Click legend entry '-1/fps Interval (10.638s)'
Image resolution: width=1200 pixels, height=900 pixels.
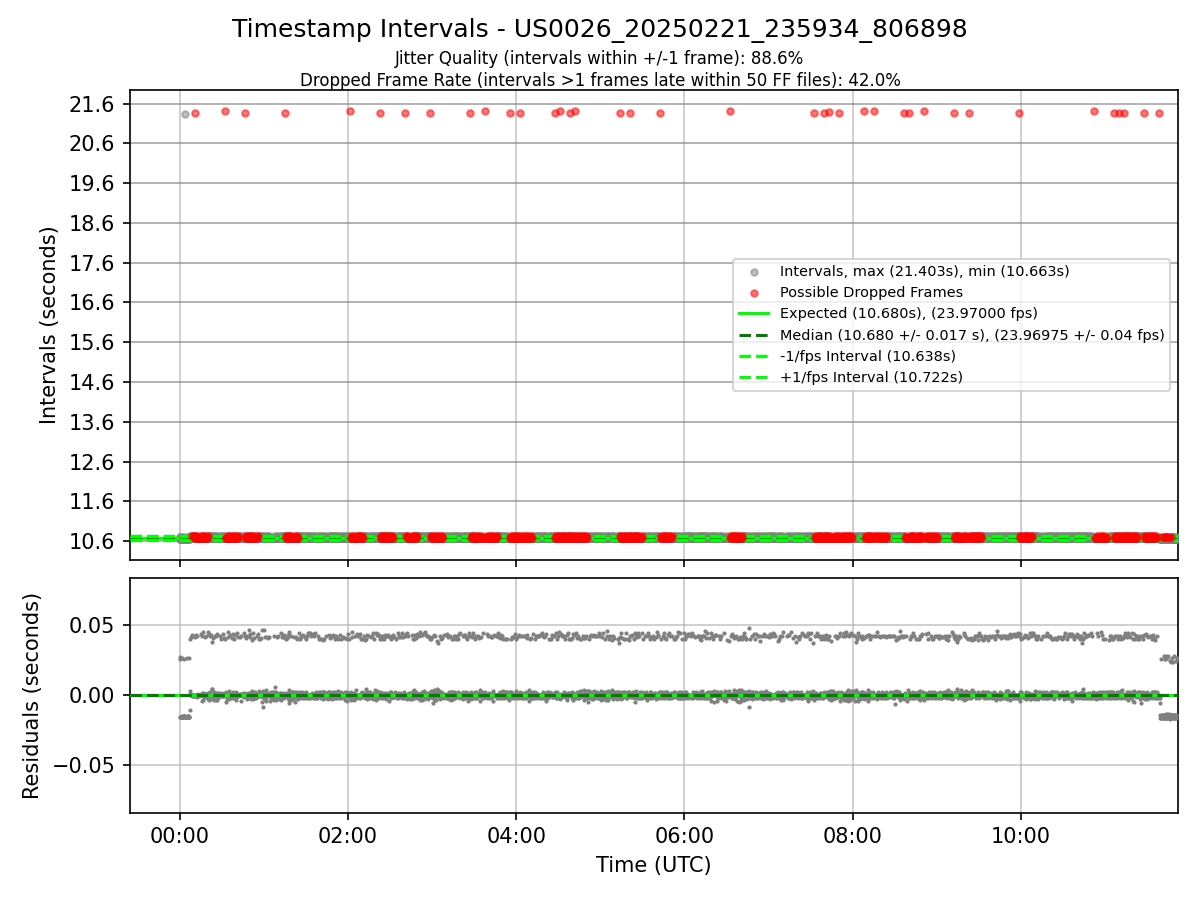point(867,356)
